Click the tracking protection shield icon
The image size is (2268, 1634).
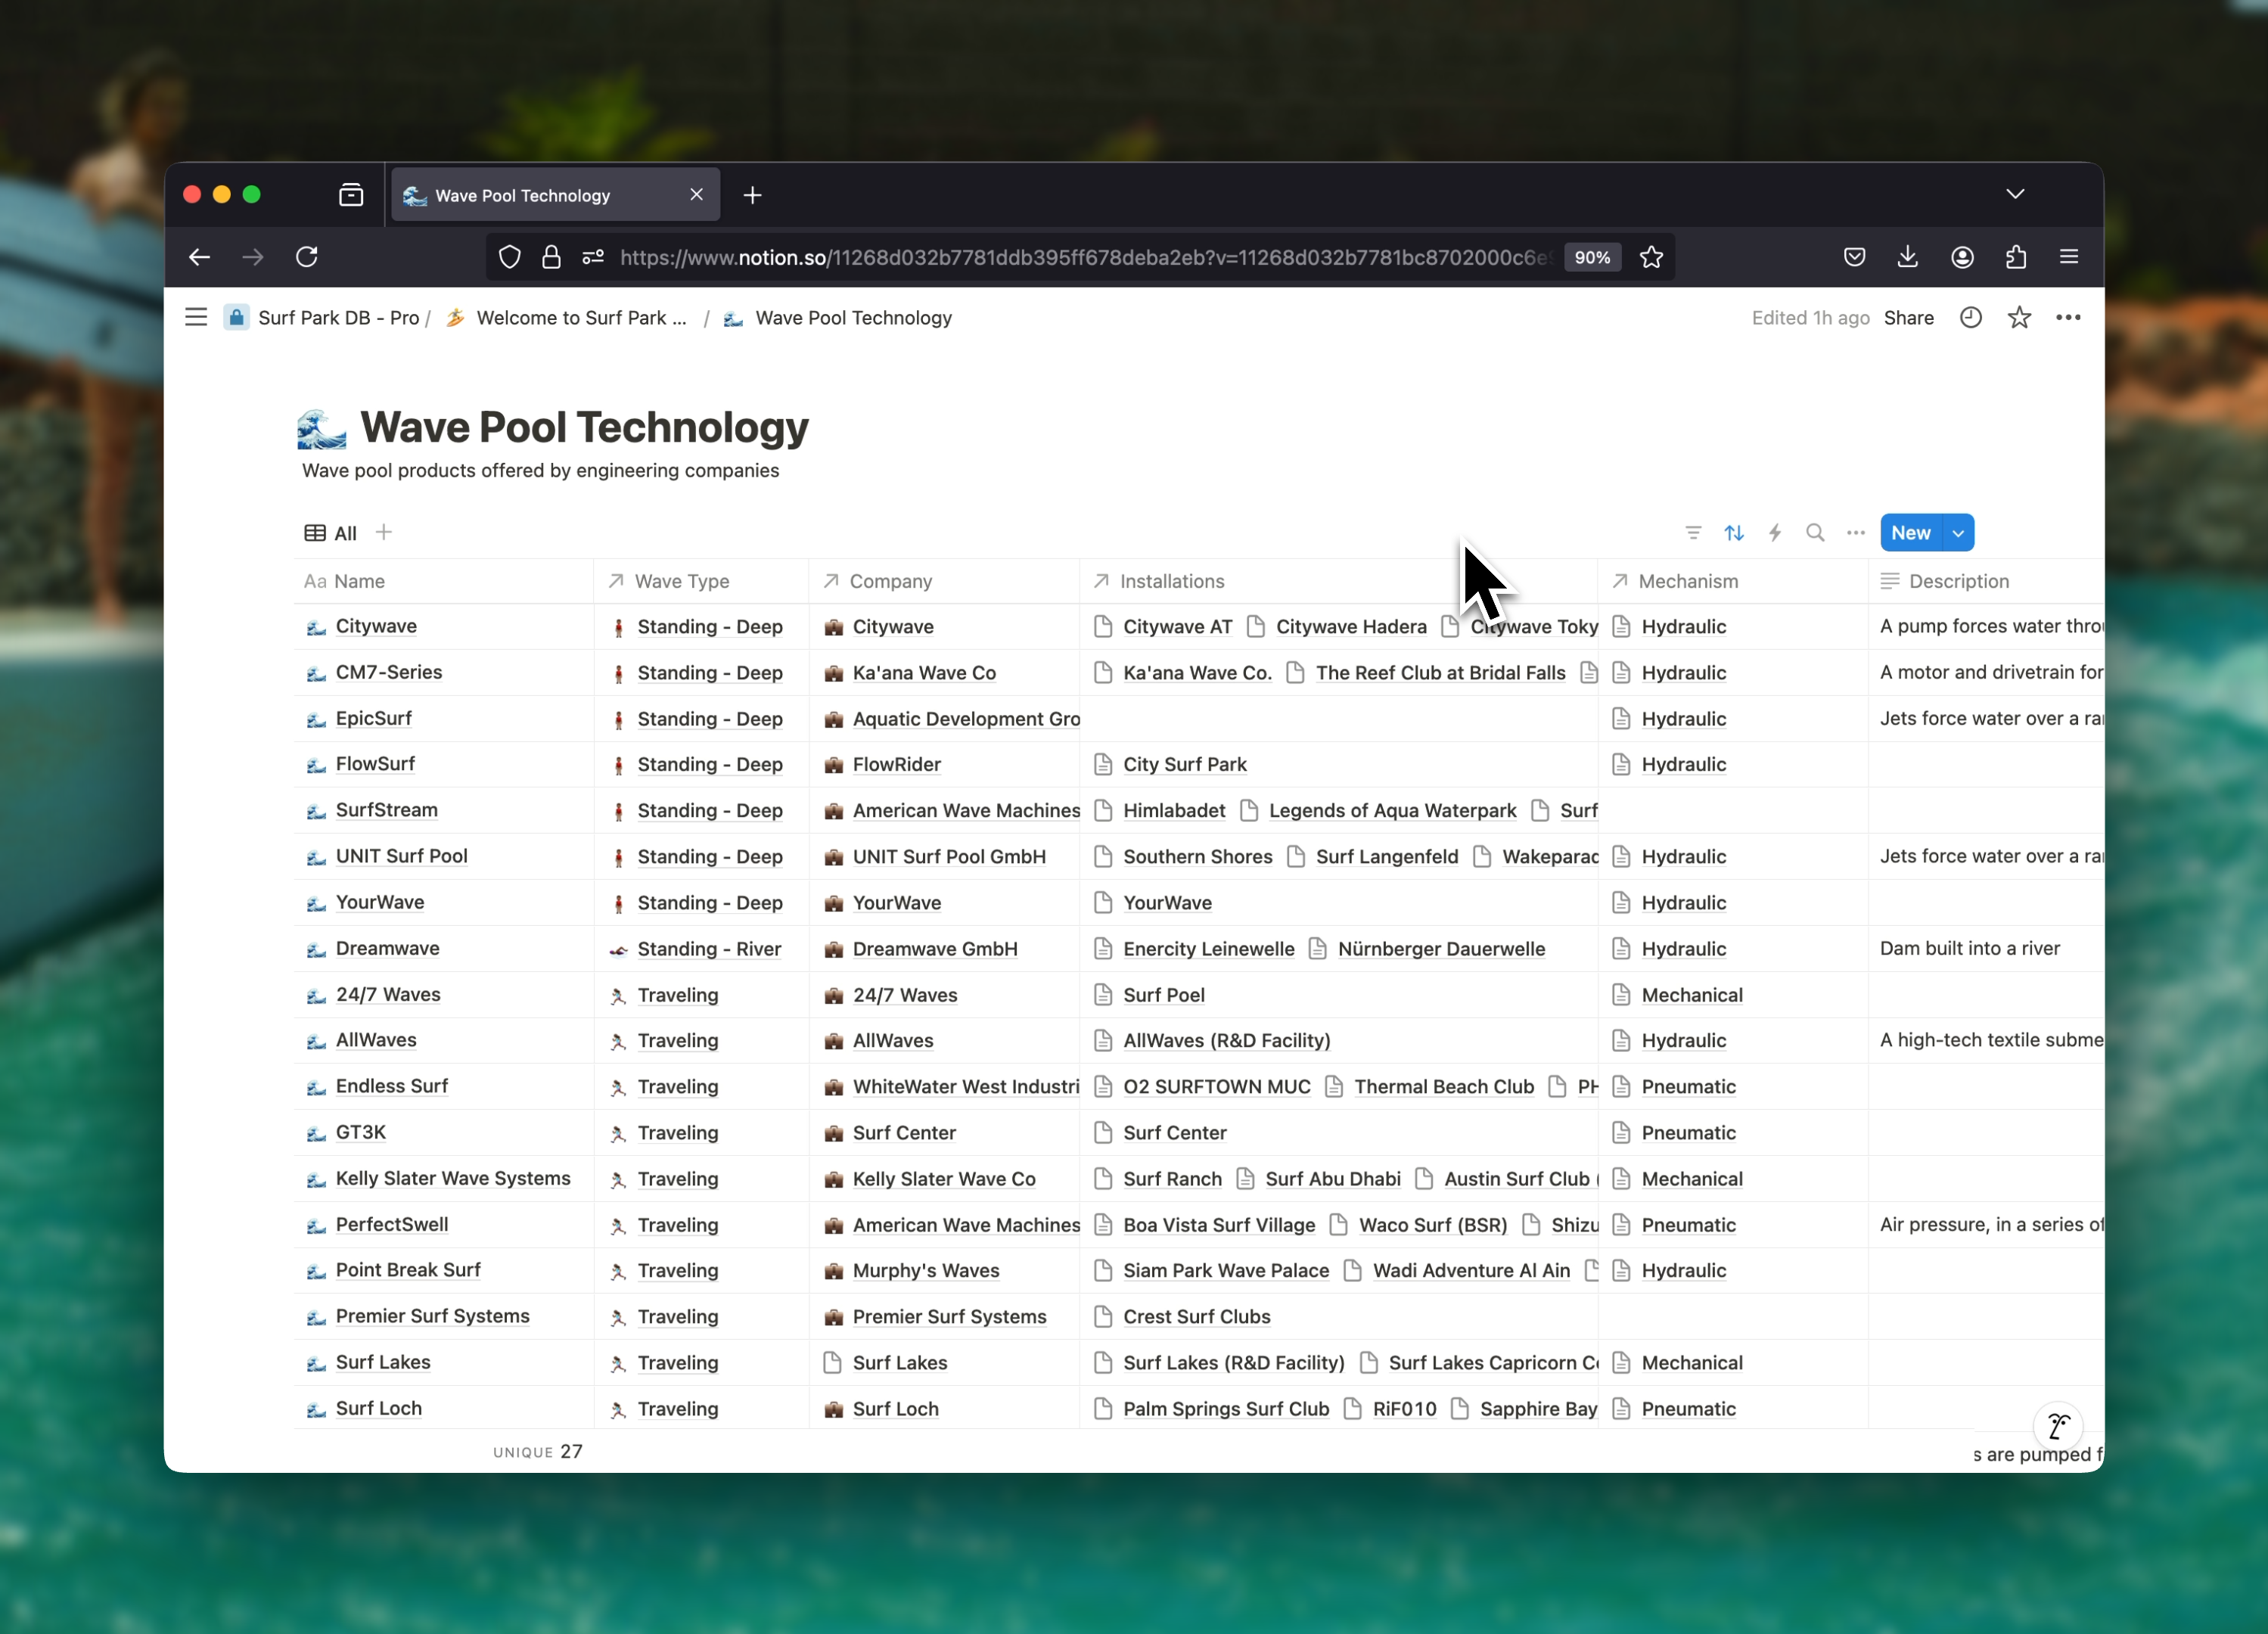coord(510,257)
